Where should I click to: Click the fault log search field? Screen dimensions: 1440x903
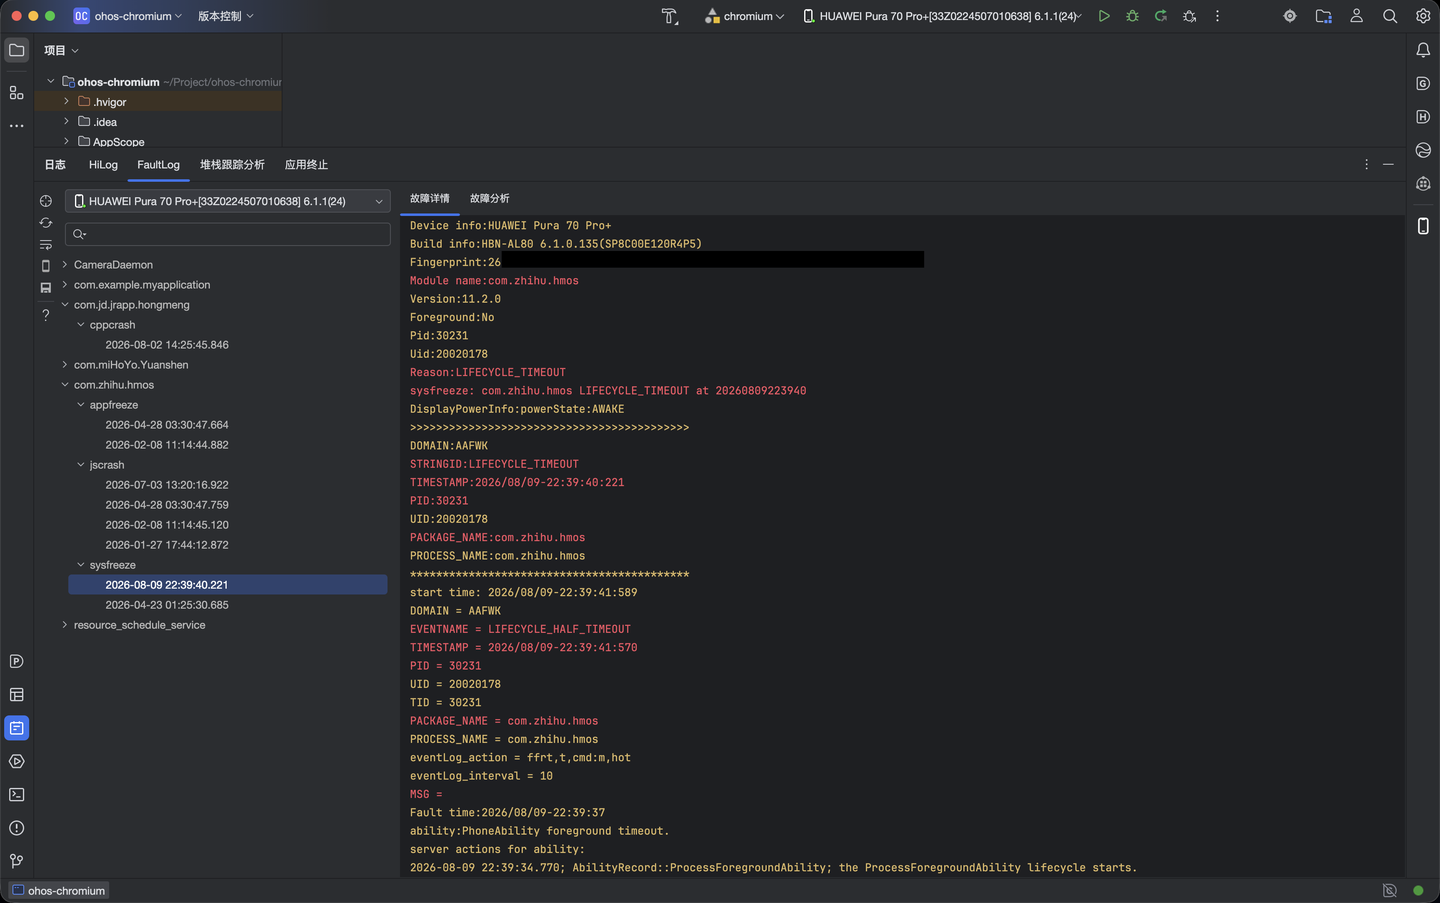coord(228,234)
